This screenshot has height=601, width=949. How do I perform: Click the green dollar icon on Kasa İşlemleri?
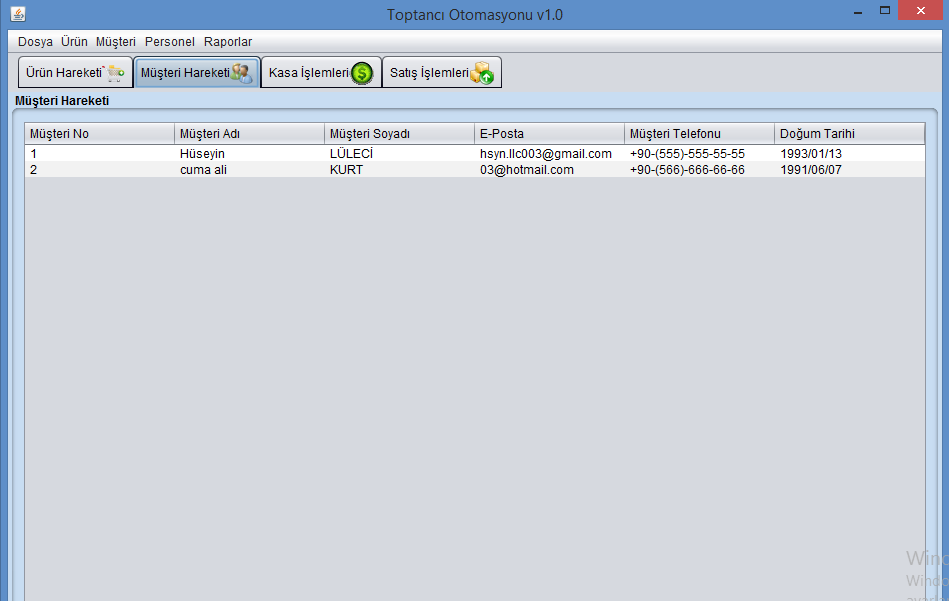[361, 73]
